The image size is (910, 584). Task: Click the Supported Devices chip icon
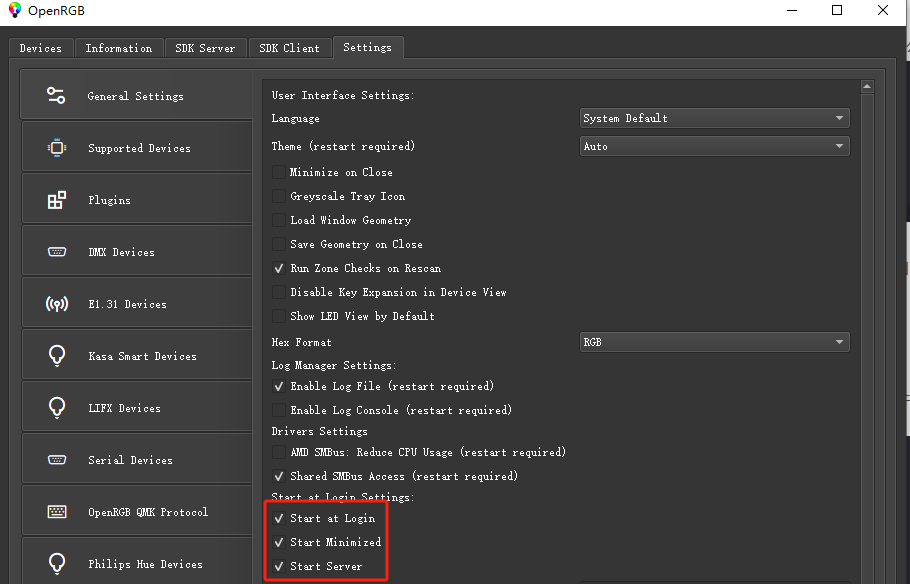click(x=56, y=148)
